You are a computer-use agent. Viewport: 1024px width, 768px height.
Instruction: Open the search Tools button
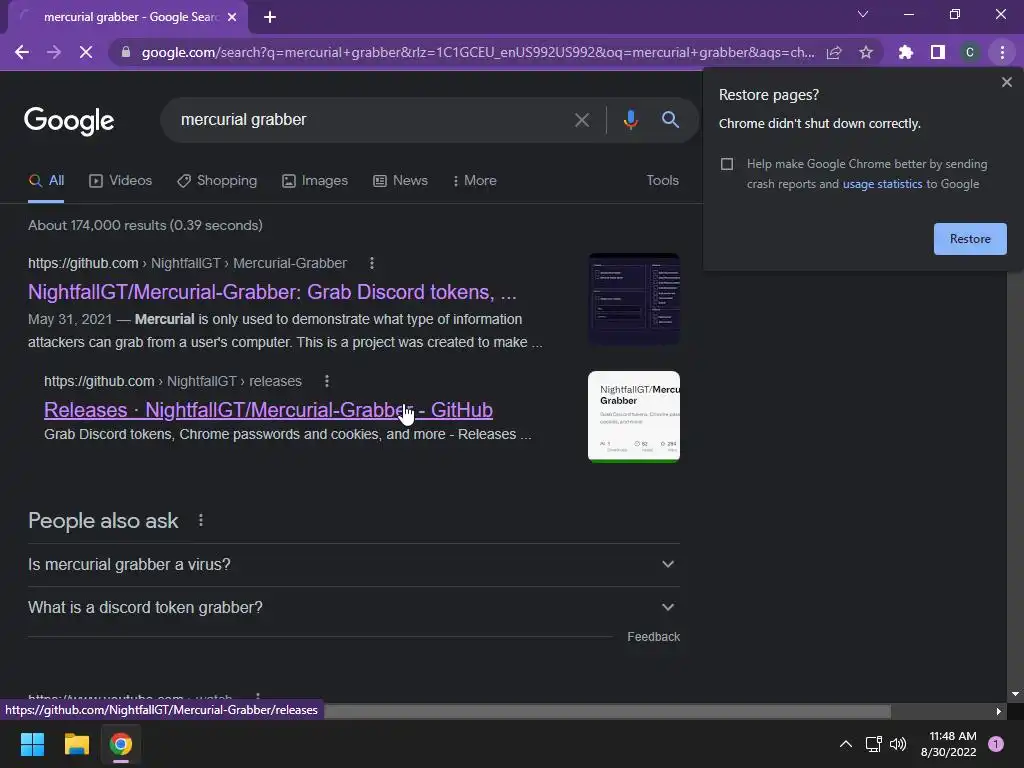point(662,180)
